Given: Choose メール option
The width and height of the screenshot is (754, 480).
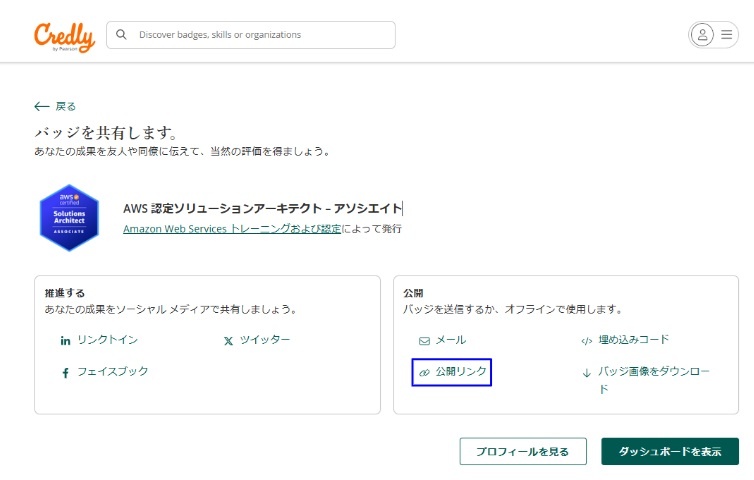Looking at the screenshot, I should pyautogui.click(x=451, y=340).
